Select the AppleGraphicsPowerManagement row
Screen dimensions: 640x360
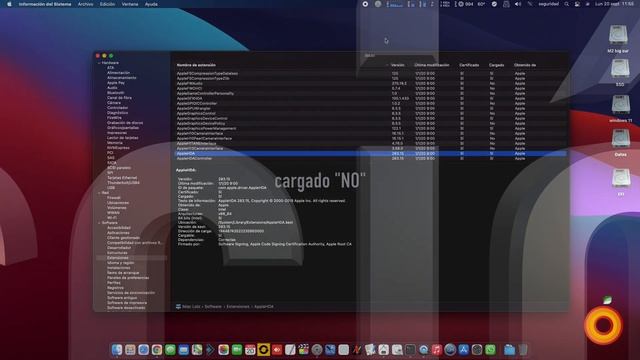click(371, 128)
